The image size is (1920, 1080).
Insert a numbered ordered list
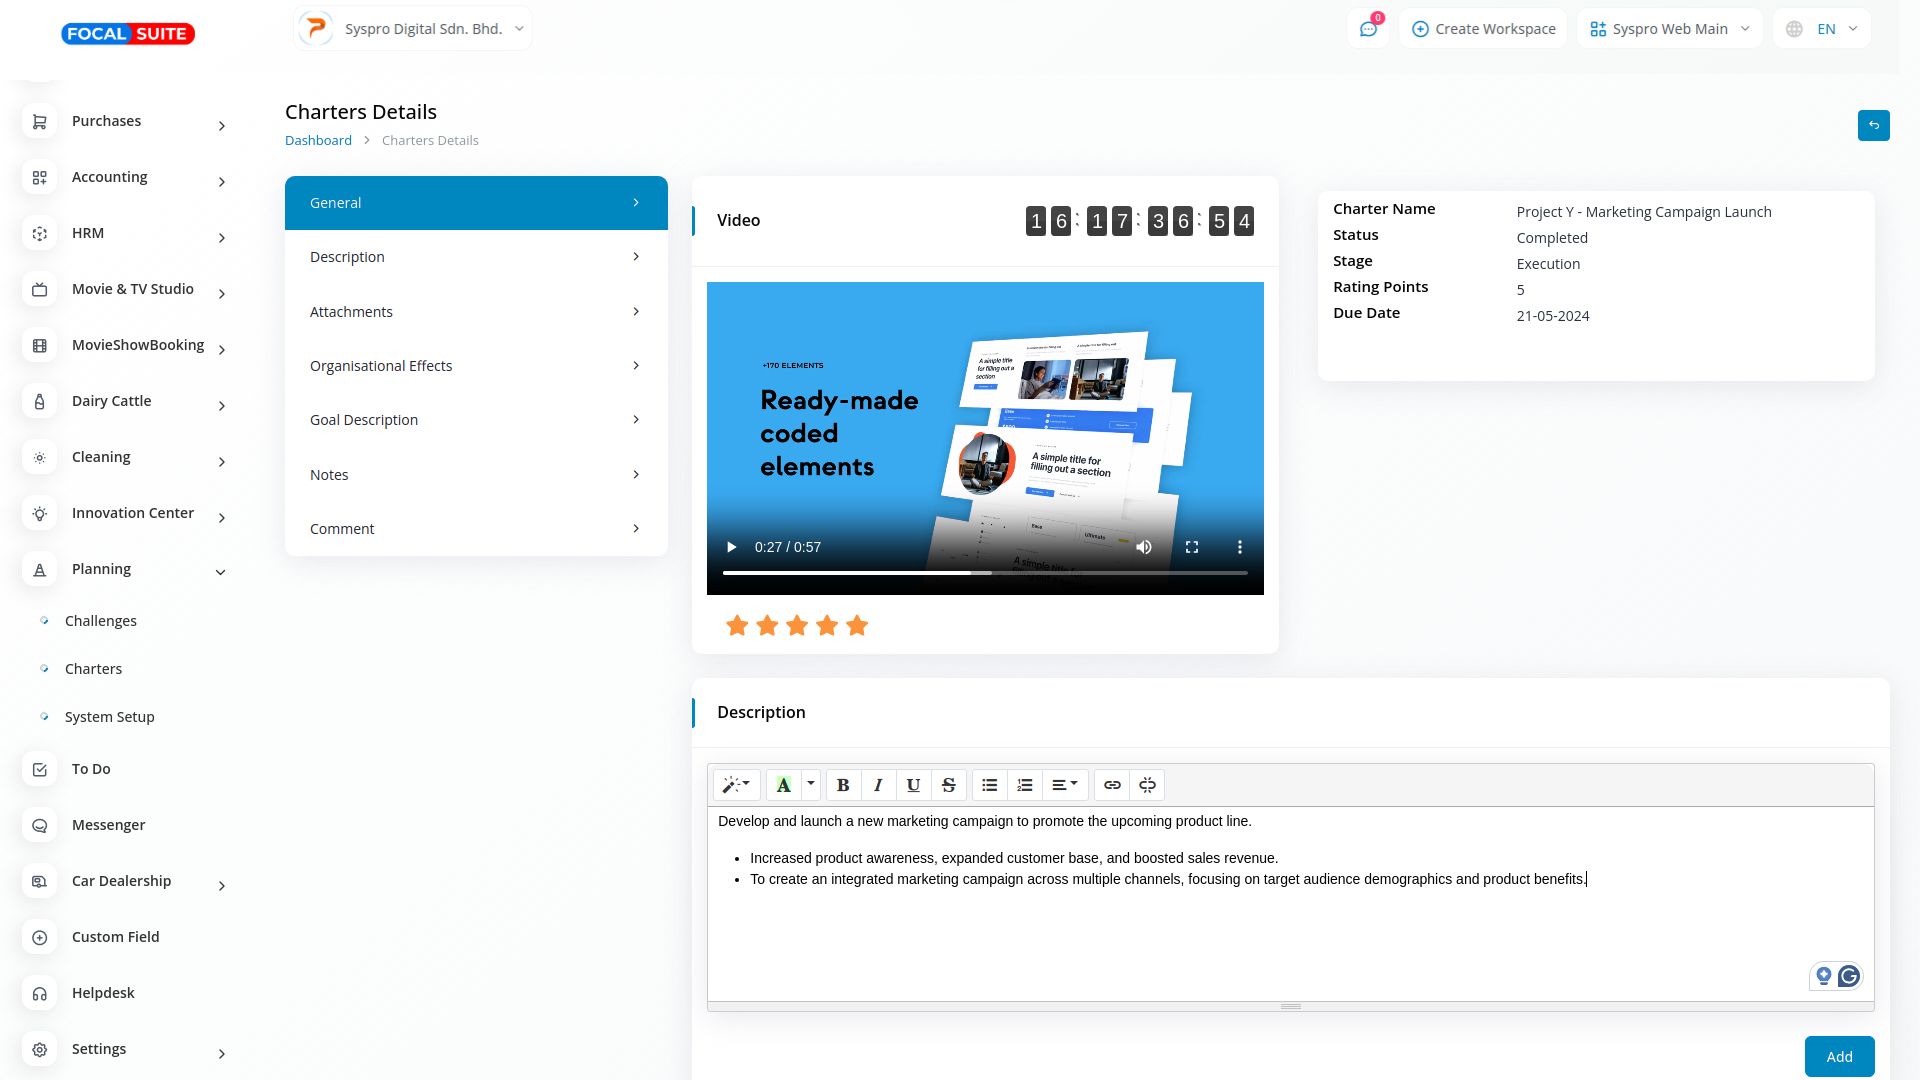pos(1024,785)
